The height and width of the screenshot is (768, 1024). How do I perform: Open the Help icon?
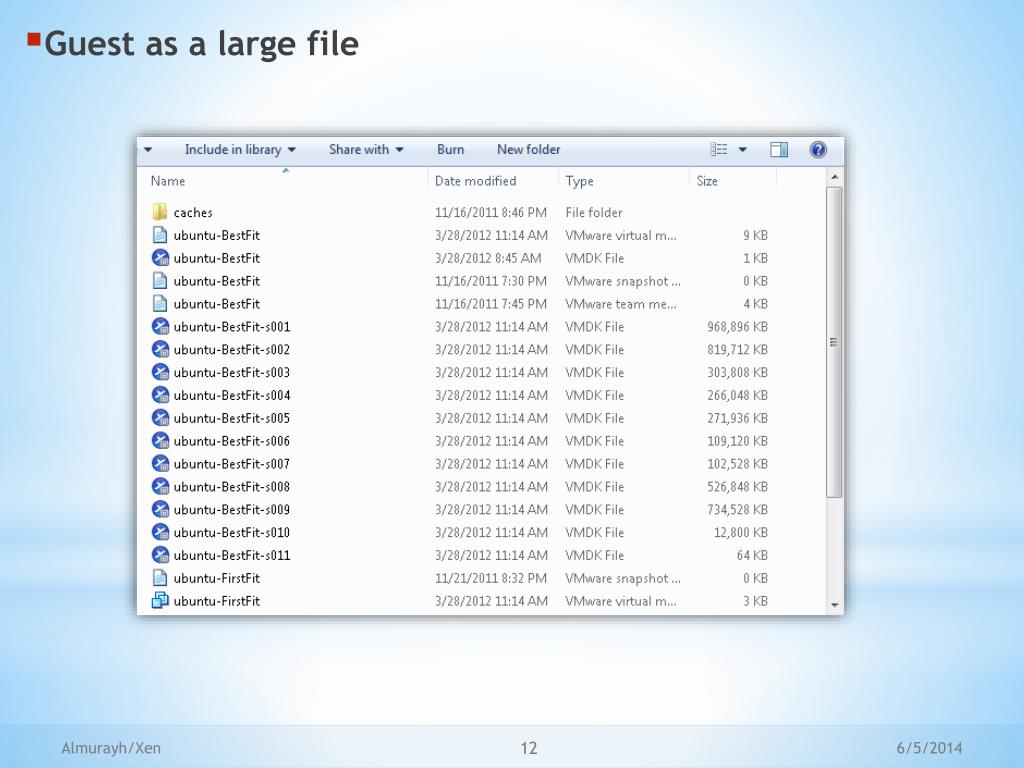click(818, 150)
